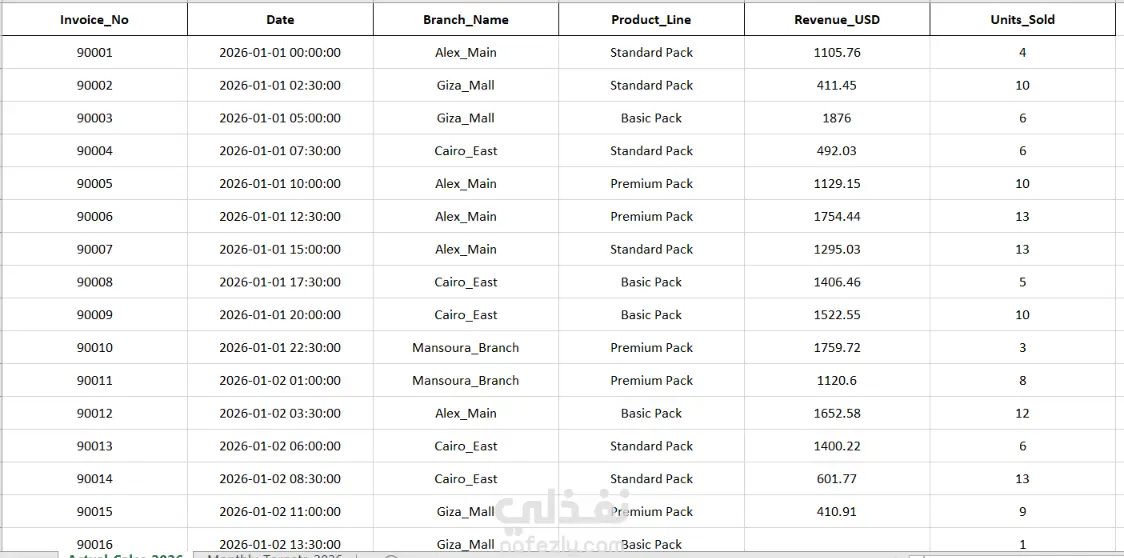Open the Monthly_Targets_2026 sheet tab
The width and height of the screenshot is (1124, 558).
click(x=275, y=555)
